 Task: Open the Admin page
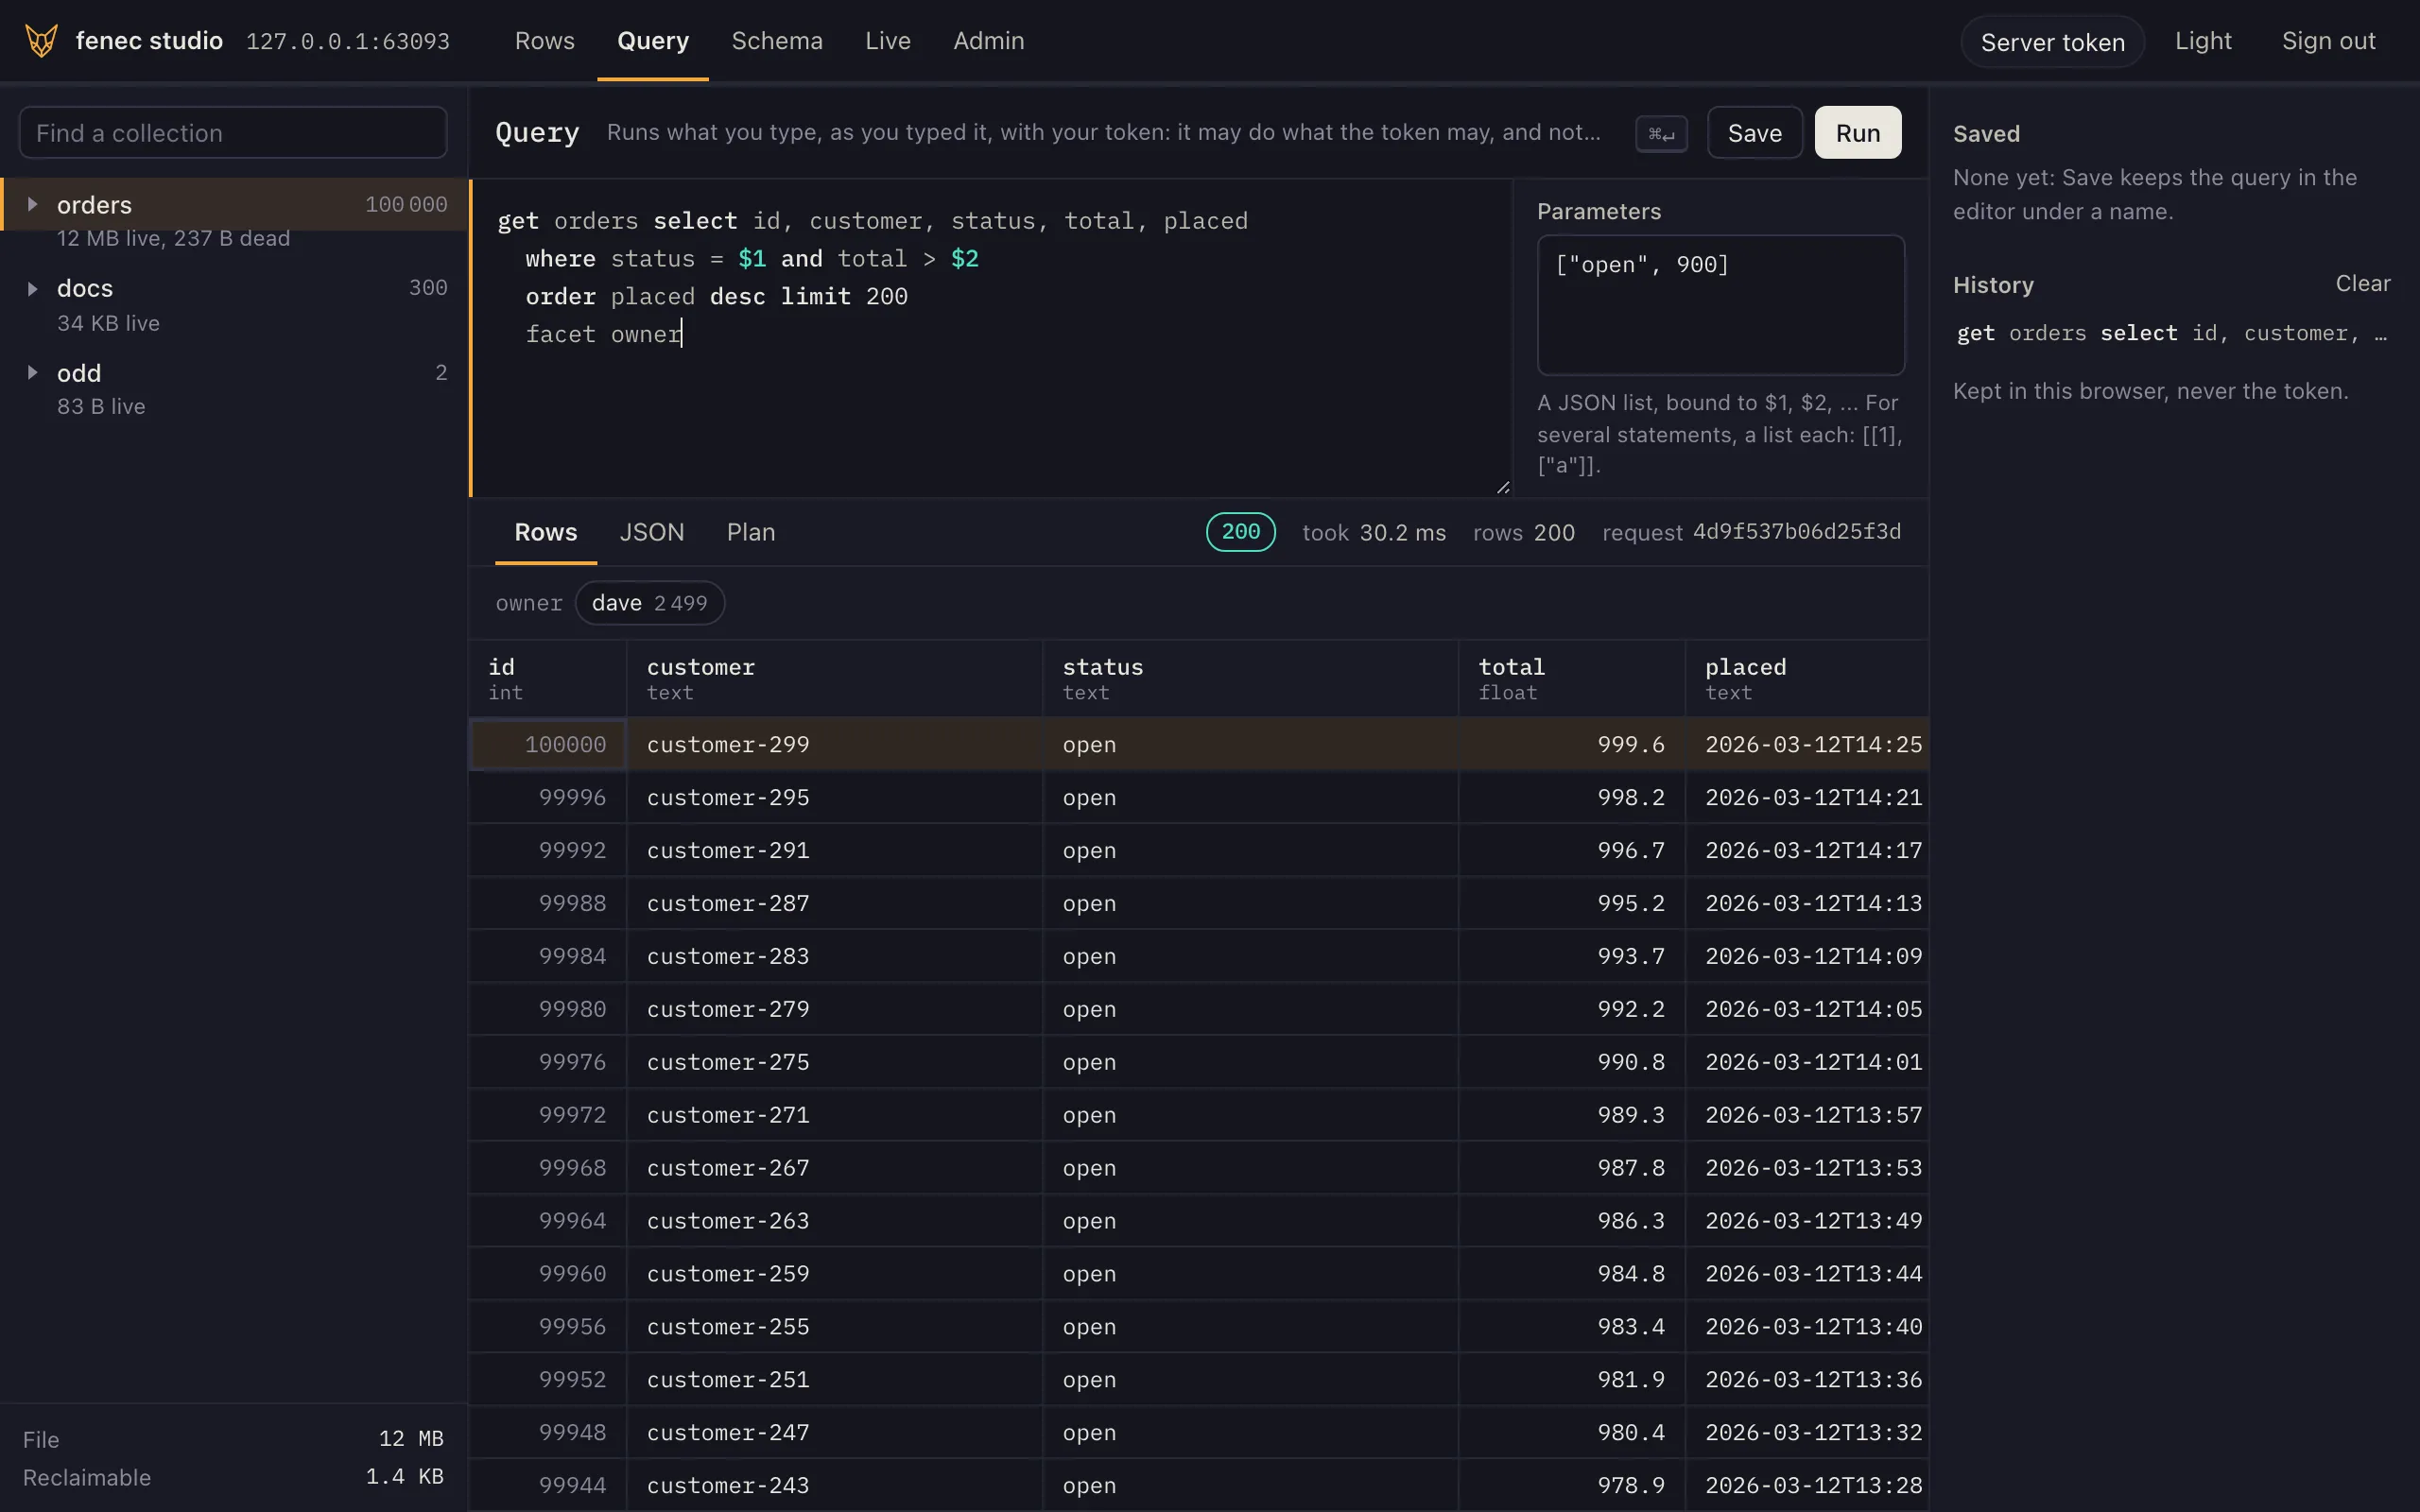[988, 41]
